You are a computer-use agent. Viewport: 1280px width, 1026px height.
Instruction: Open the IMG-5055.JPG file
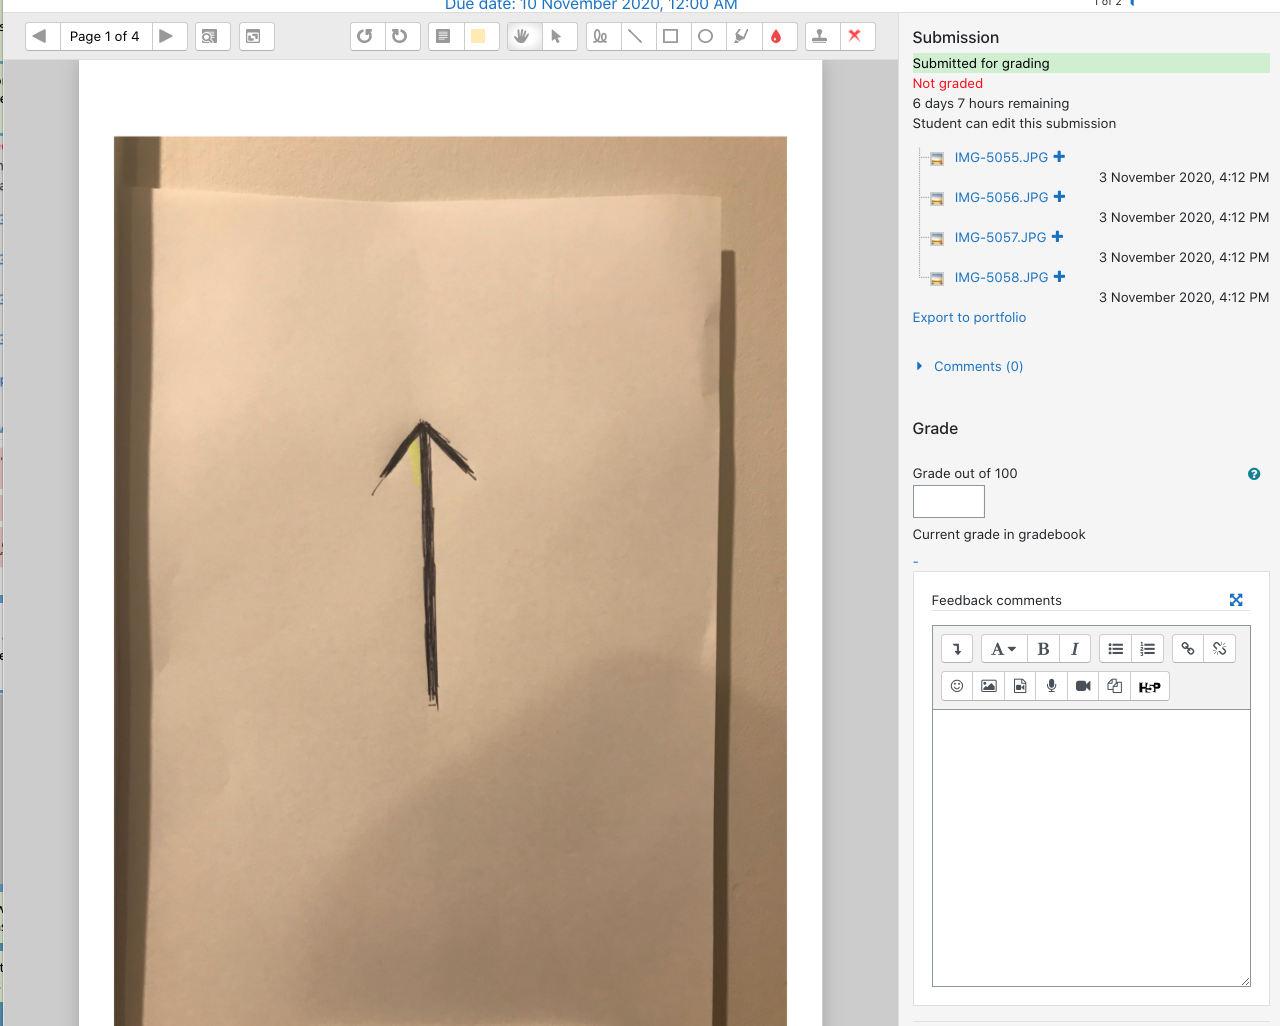tap(1001, 157)
